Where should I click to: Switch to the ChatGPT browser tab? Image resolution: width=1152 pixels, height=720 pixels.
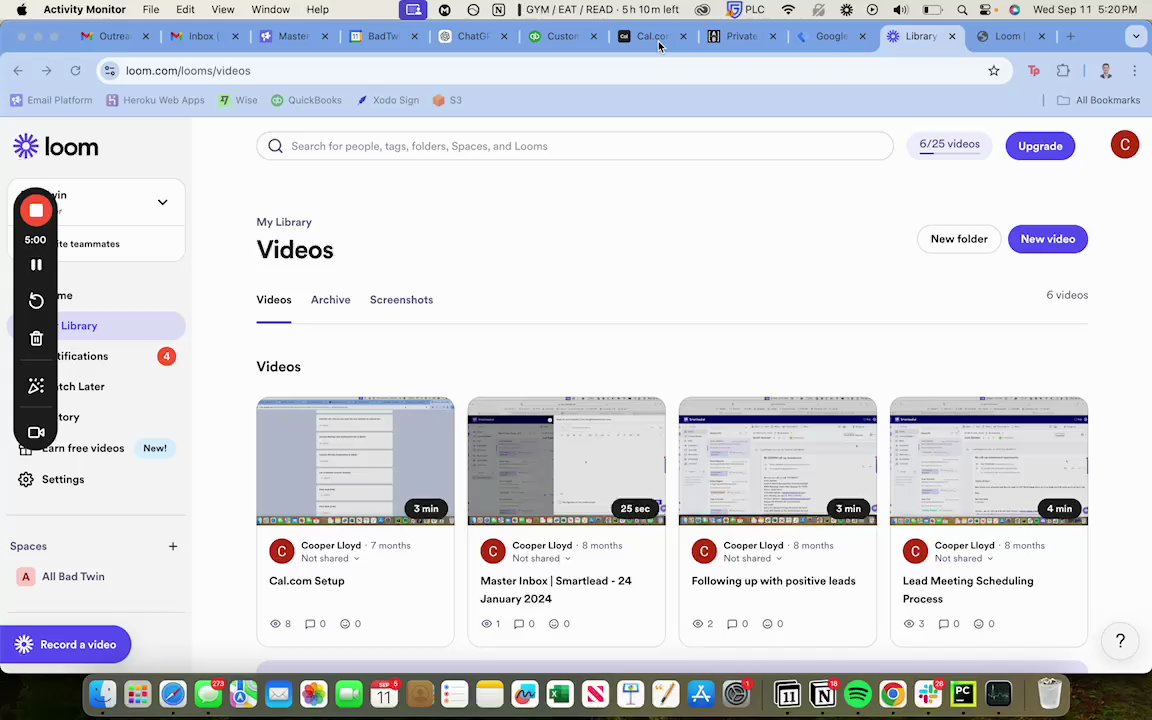pos(474,36)
